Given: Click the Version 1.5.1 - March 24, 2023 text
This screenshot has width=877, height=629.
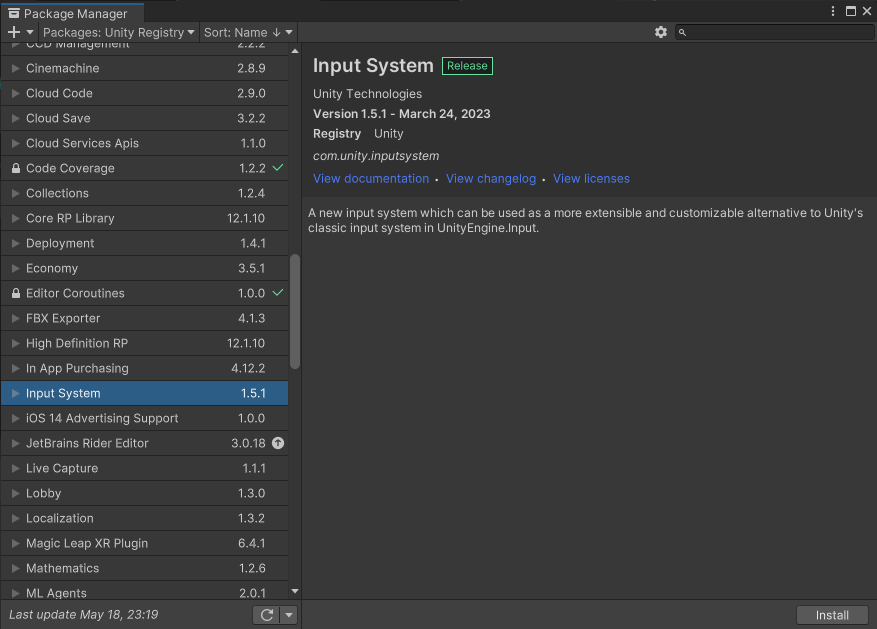Looking at the screenshot, I should point(402,113).
